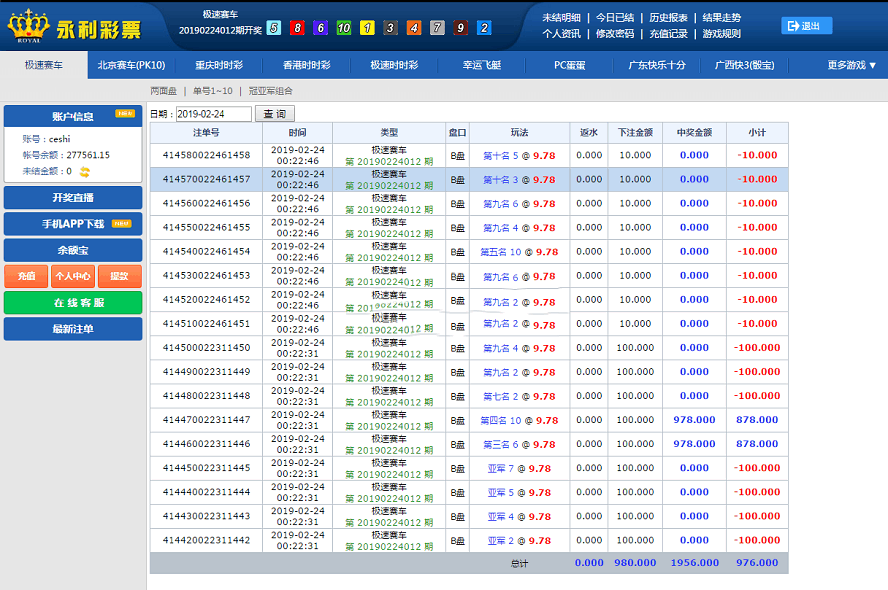This screenshot has height=590, width=888.
Task: Click the Royal crown logo
Action: click(x=27, y=27)
